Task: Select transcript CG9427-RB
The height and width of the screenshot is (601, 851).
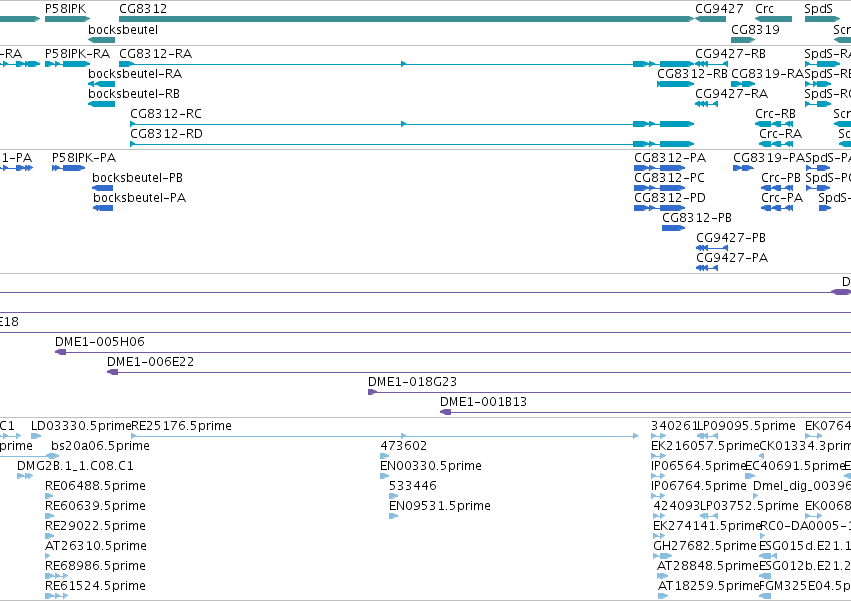Action: coord(712,64)
